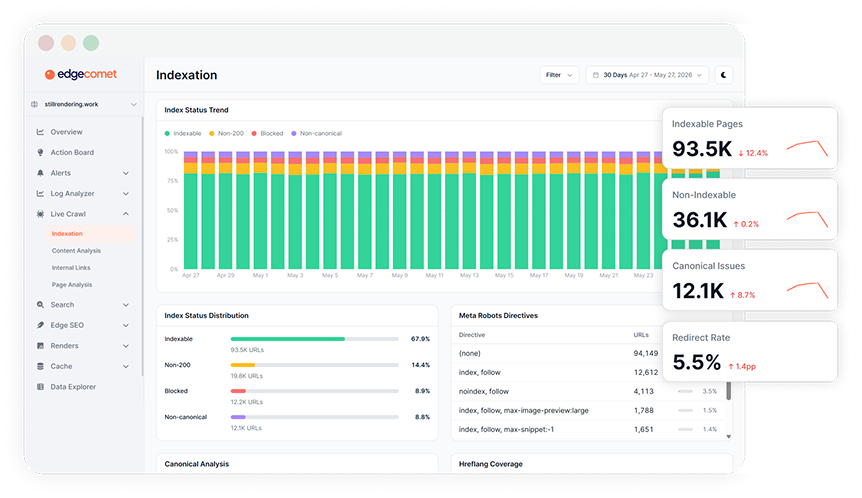
Task: Click the globe icon beside stillrendering.work
Action: tap(35, 104)
